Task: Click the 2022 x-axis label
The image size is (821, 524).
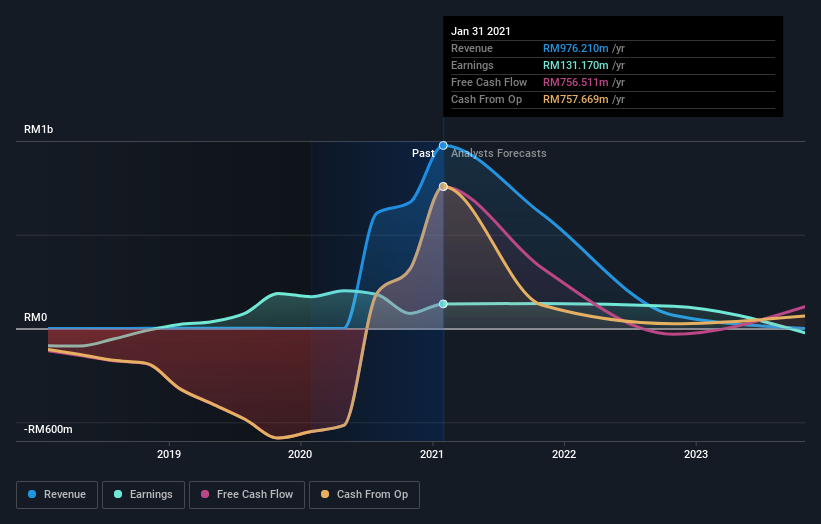Action: point(564,454)
